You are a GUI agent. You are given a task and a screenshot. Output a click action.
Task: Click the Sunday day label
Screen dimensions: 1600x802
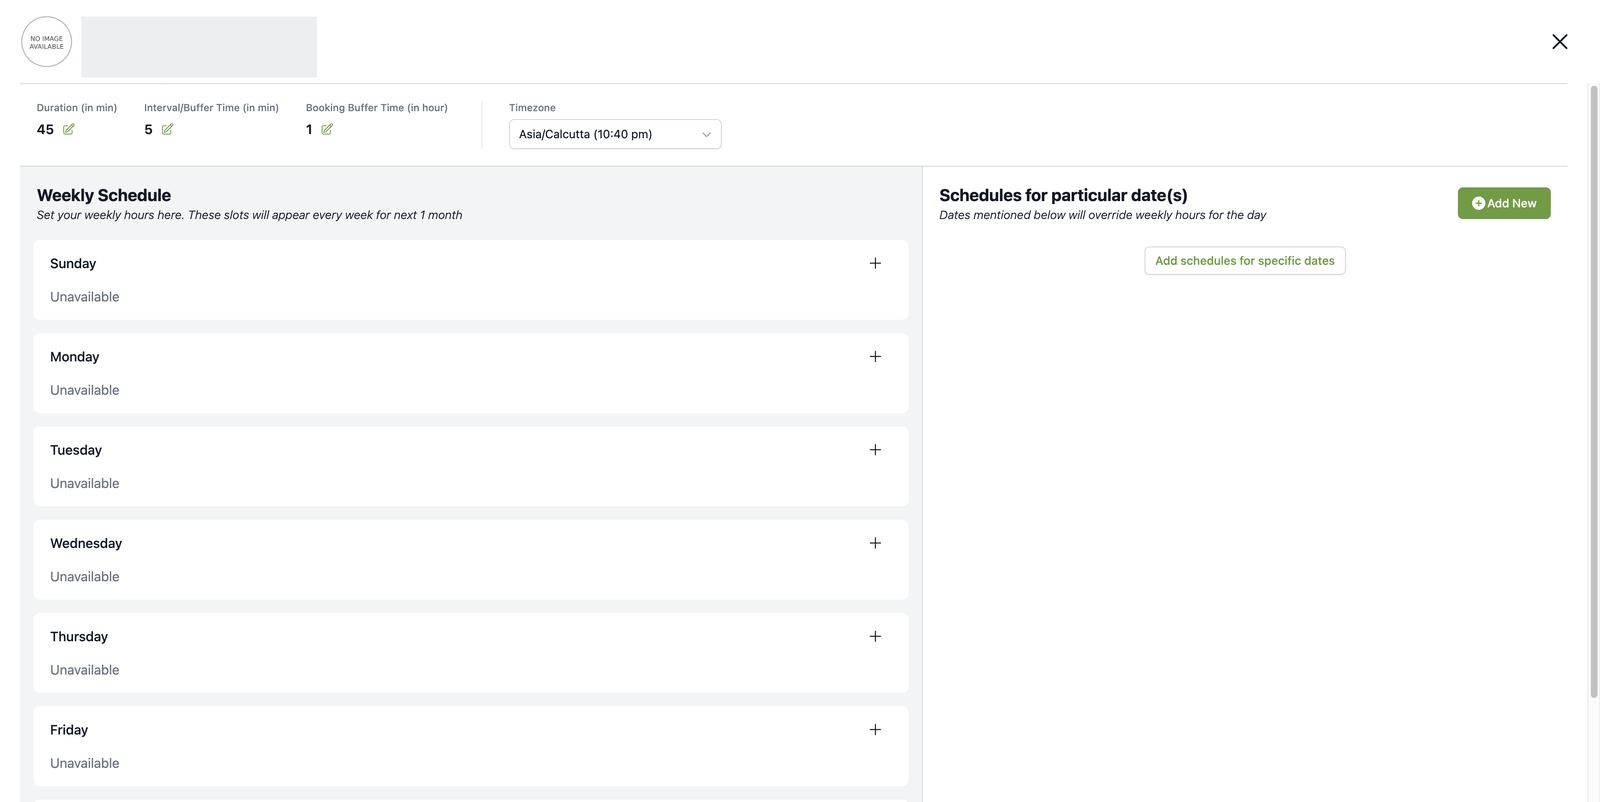[73, 264]
